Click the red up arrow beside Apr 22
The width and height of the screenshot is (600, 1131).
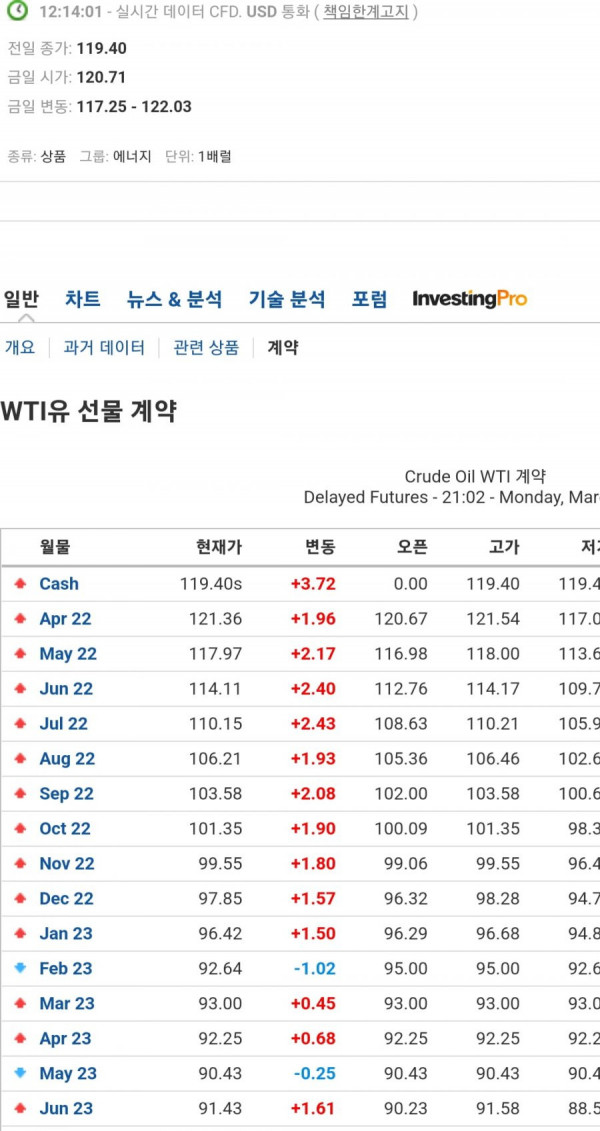tap(20, 618)
